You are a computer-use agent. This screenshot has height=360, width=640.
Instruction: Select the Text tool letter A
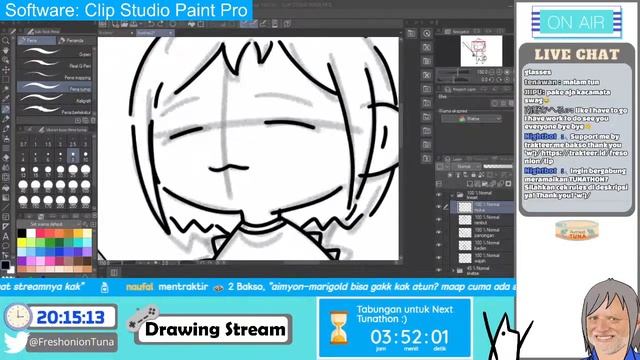point(6,236)
